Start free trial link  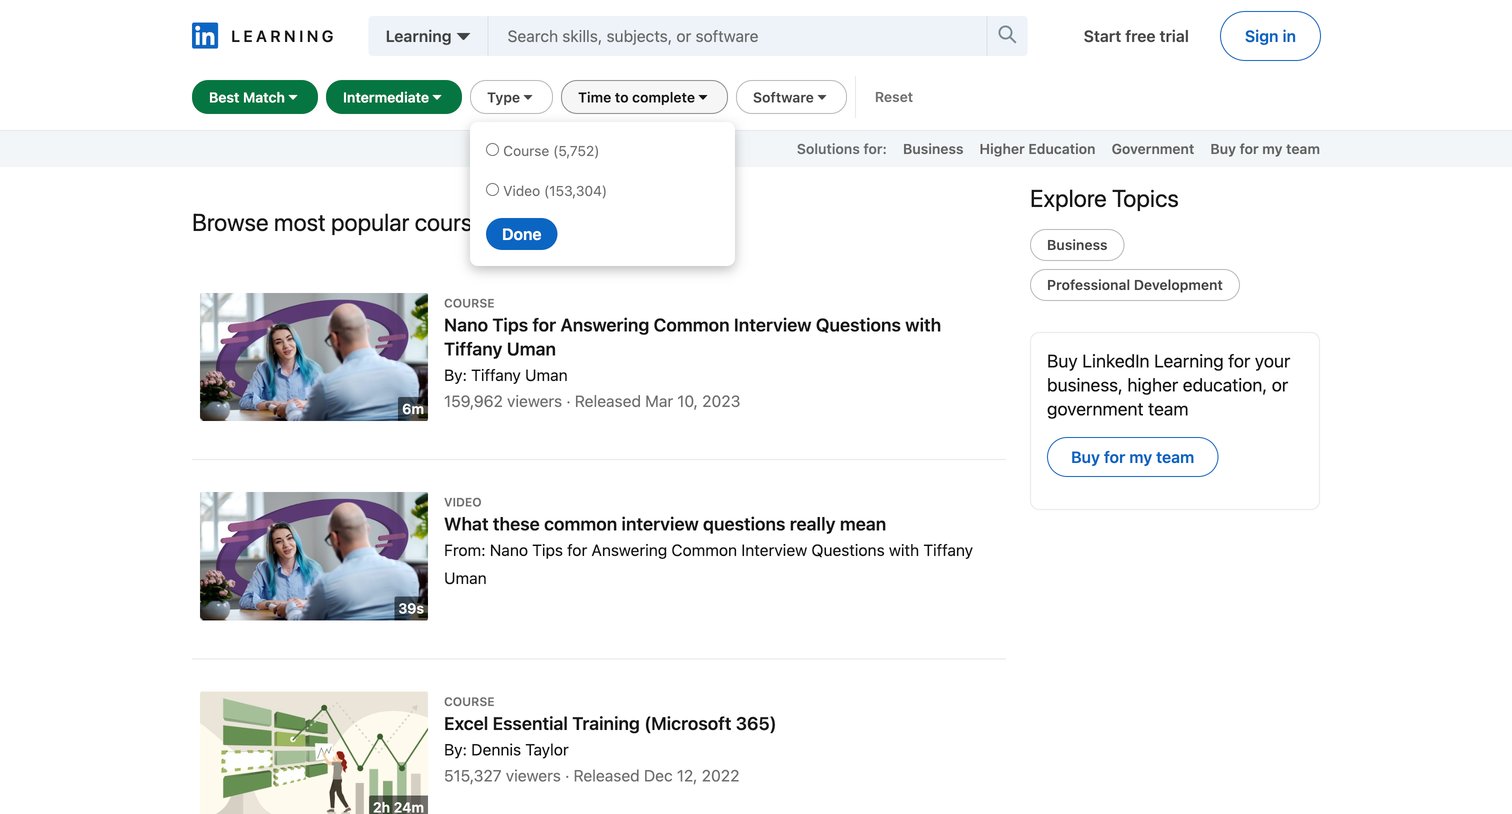(1136, 36)
